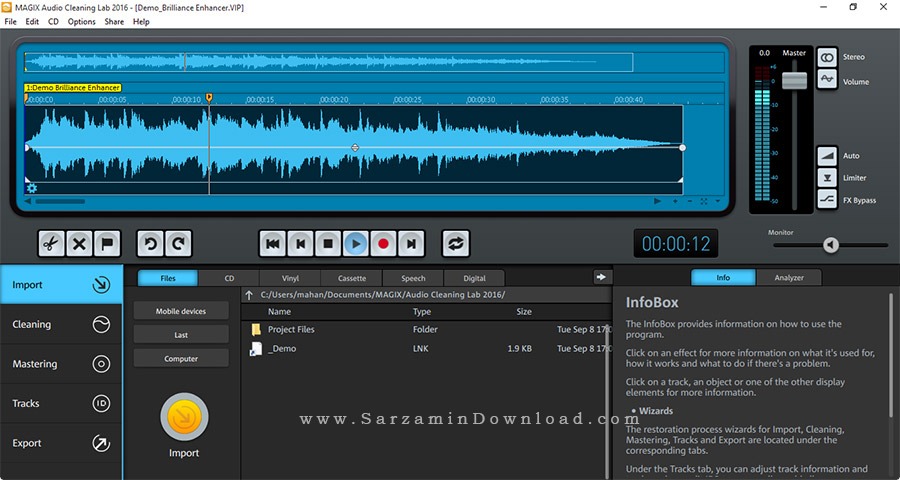Image resolution: width=900 pixels, height=480 pixels.
Task: Set a marker with the flag button
Action: pos(107,244)
